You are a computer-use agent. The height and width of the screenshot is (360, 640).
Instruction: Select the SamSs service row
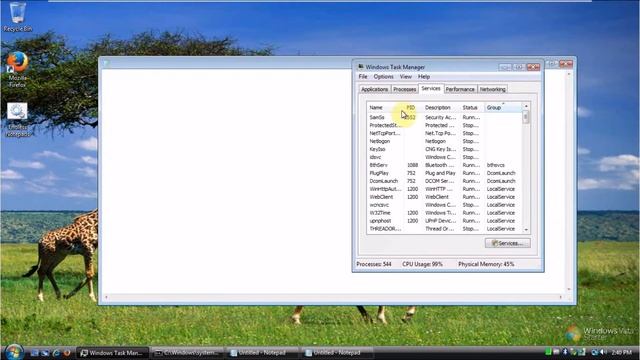[x=444, y=118]
